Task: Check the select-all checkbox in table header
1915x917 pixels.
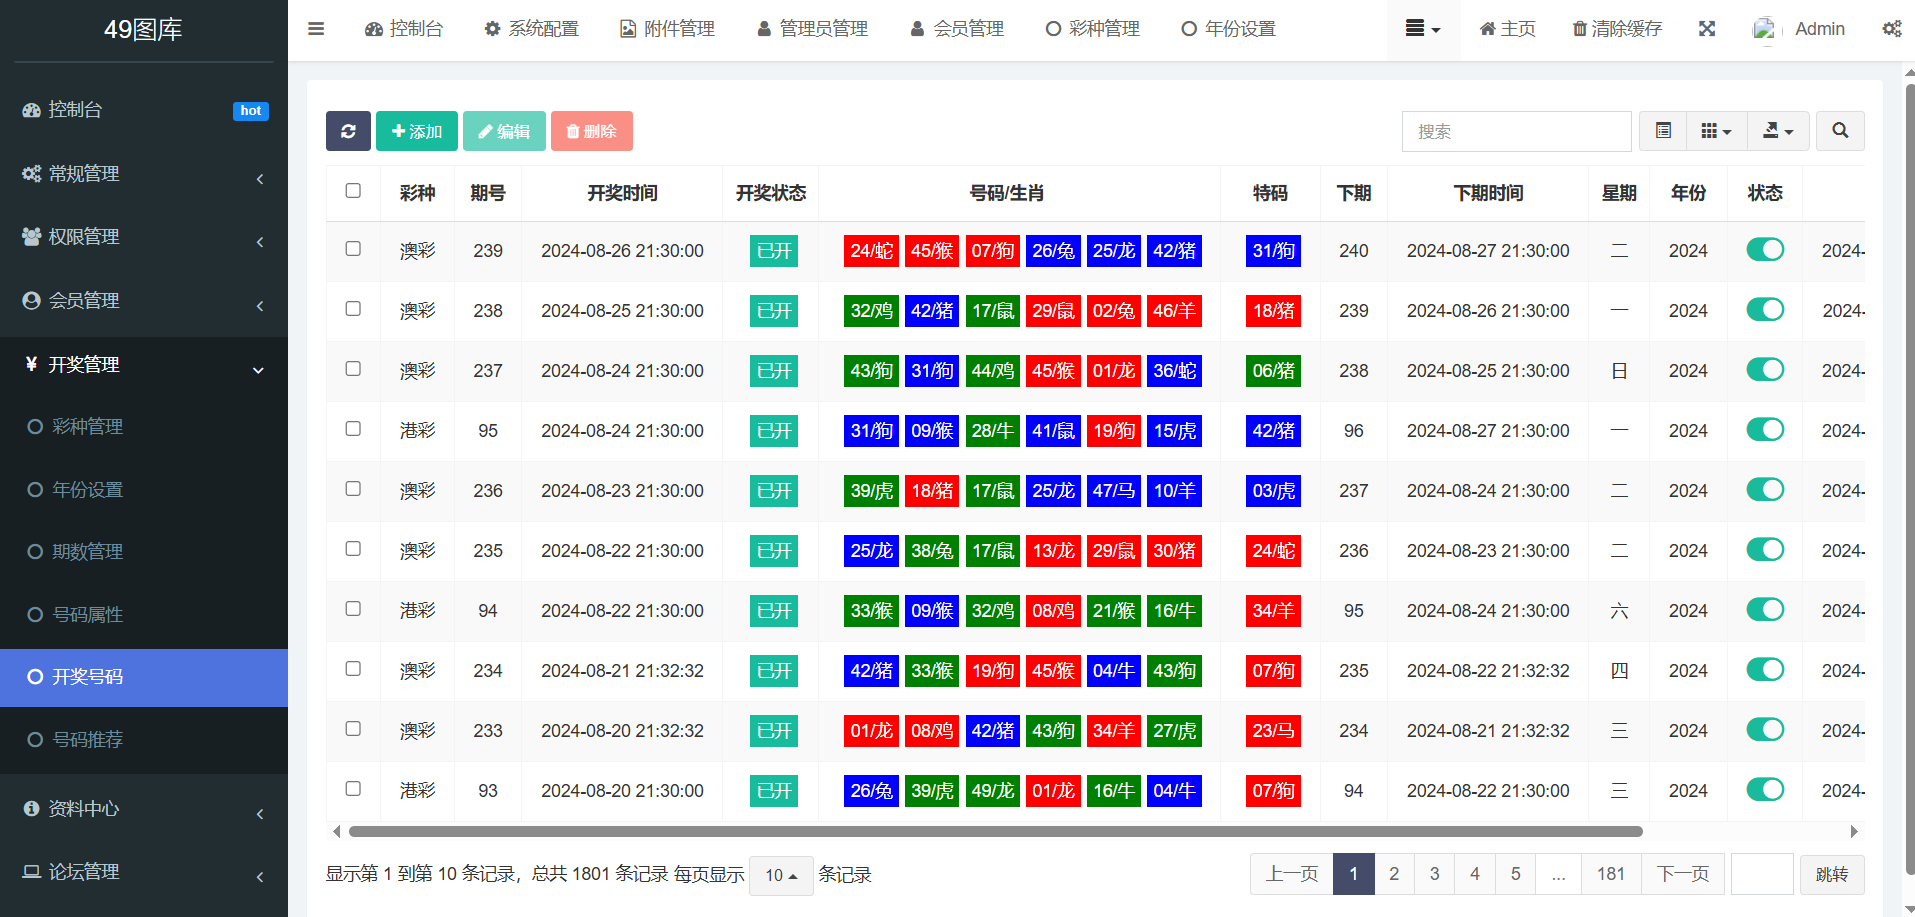Action: pos(353,191)
